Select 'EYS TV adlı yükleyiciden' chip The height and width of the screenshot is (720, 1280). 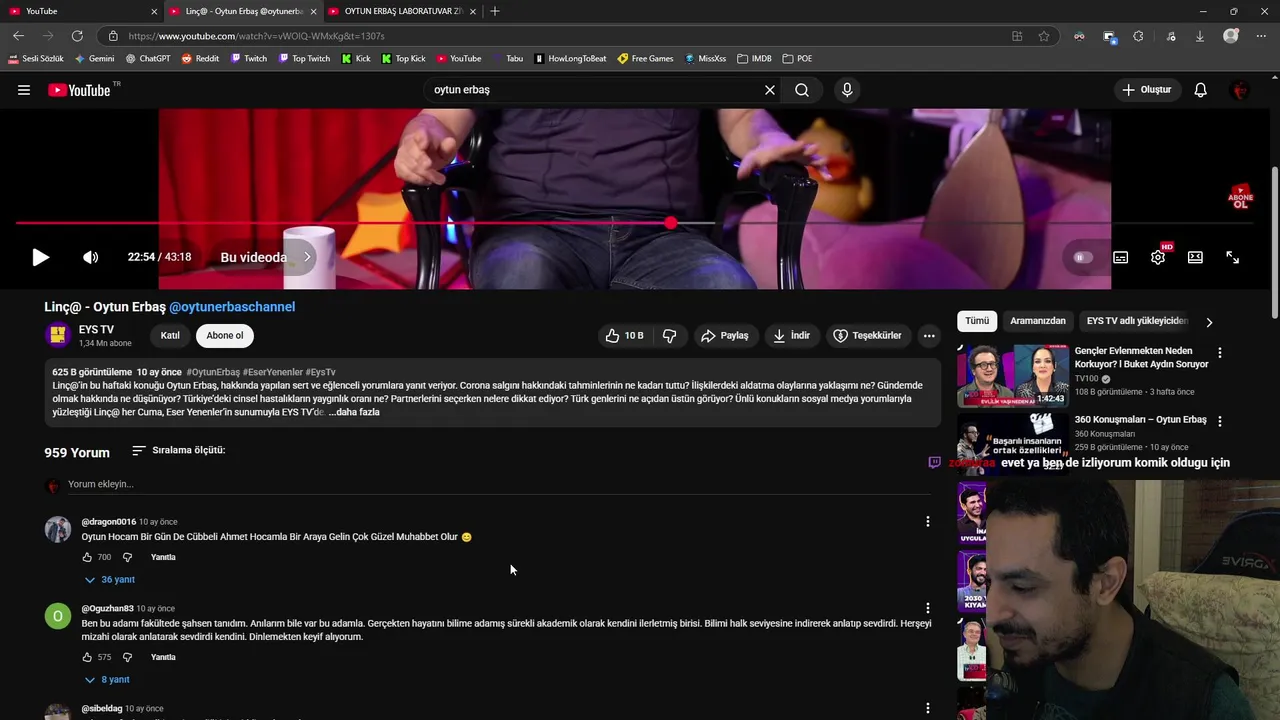tap(1137, 321)
